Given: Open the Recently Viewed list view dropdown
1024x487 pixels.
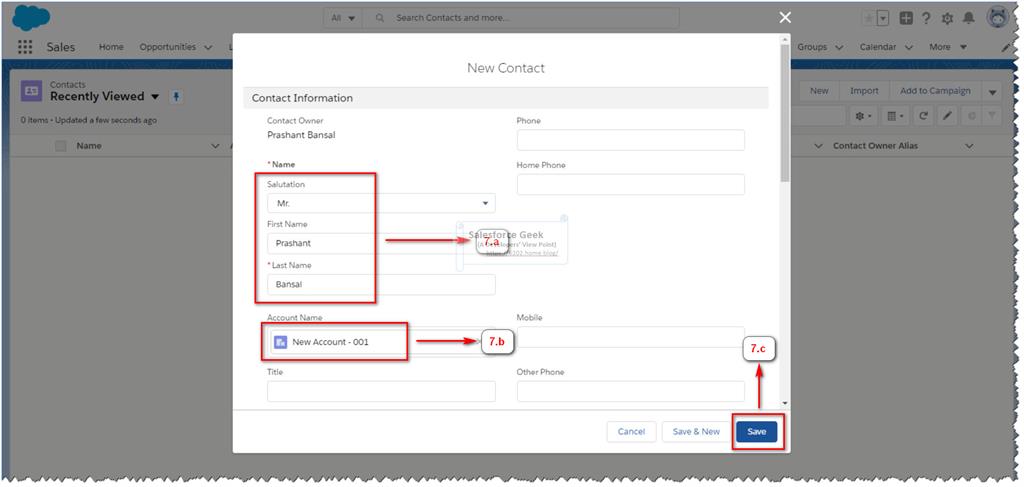Looking at the screenshot, I should (x=155, y=97).
